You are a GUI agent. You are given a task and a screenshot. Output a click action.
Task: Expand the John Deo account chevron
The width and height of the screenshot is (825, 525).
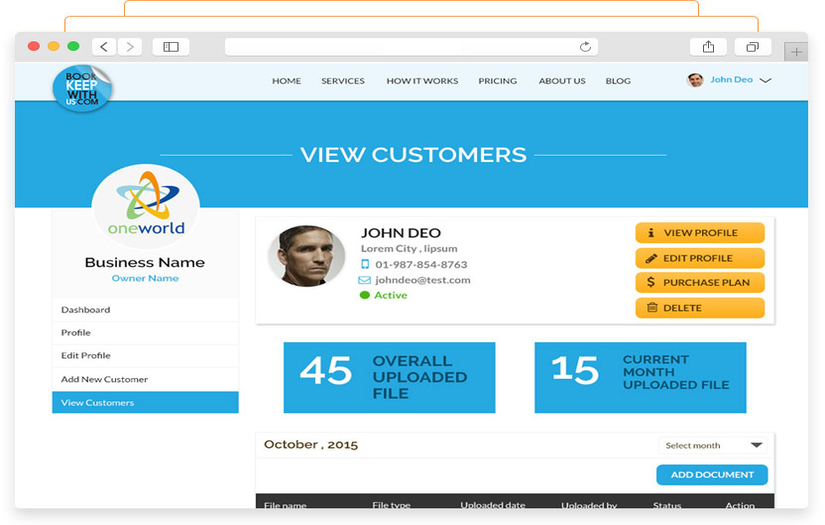pos(765,80)
